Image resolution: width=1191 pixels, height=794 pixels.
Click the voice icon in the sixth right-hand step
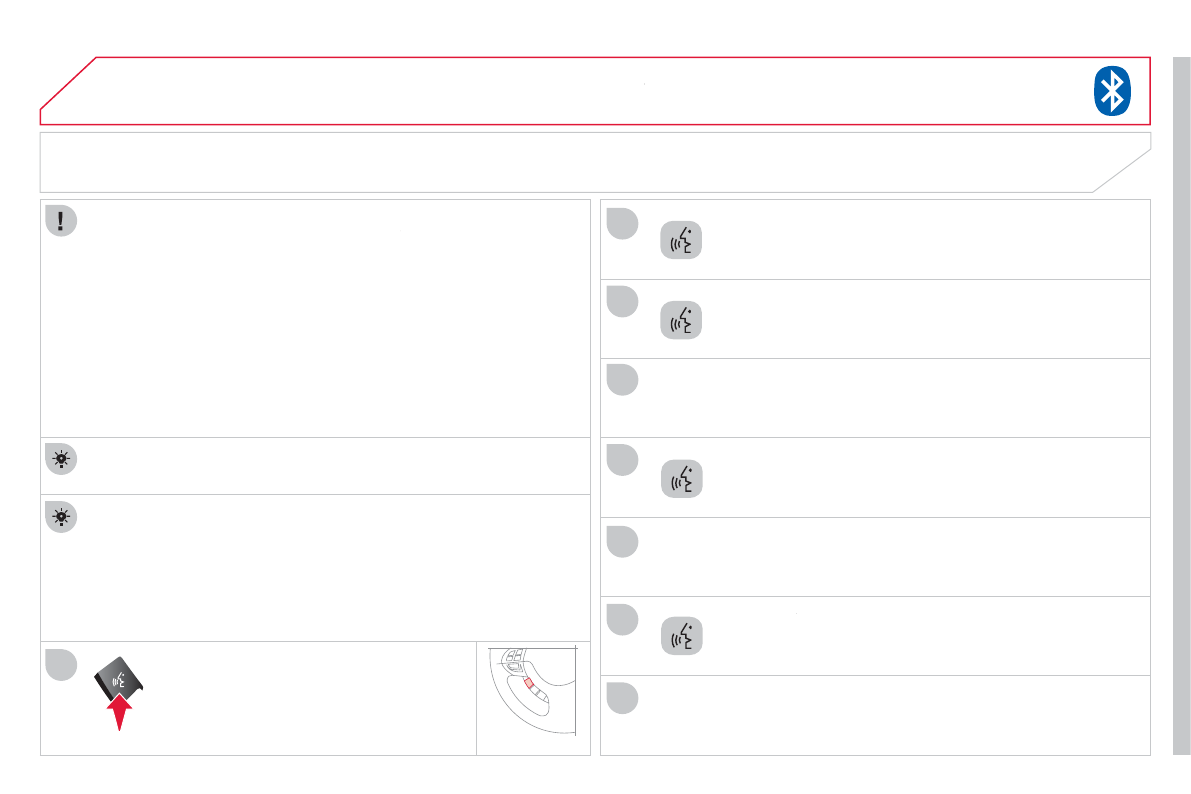coord(681,637)
